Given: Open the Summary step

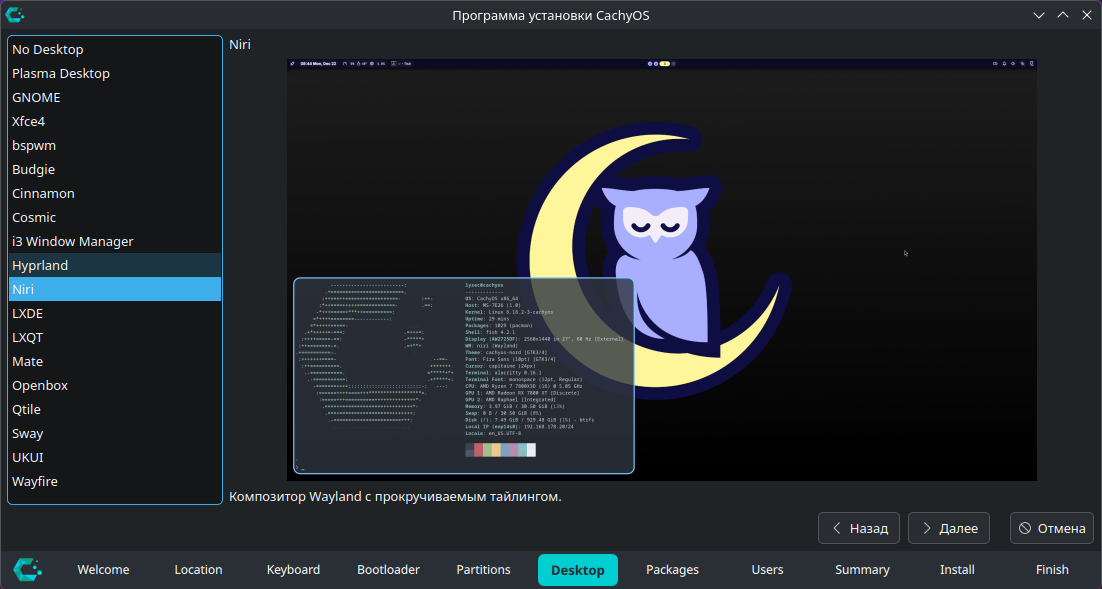Looking at the screenshot, I should pos(862,569).
